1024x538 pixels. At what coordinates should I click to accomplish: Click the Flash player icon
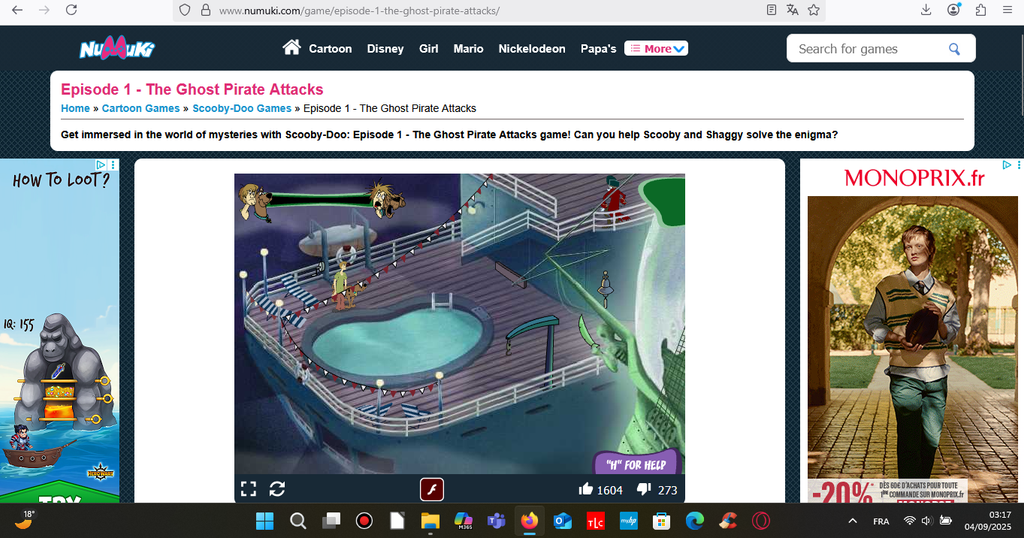pos(432,489)
